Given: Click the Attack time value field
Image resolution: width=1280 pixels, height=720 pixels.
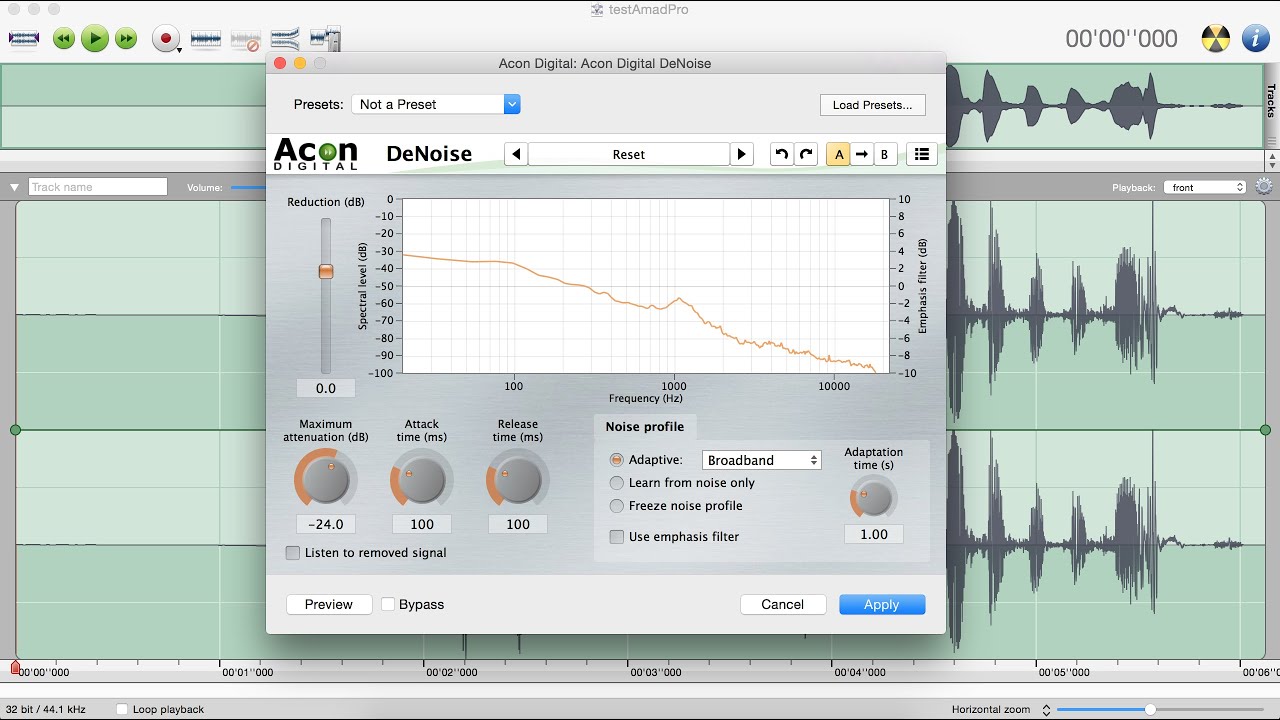Looking at the screenshot, I should [422, 524].
